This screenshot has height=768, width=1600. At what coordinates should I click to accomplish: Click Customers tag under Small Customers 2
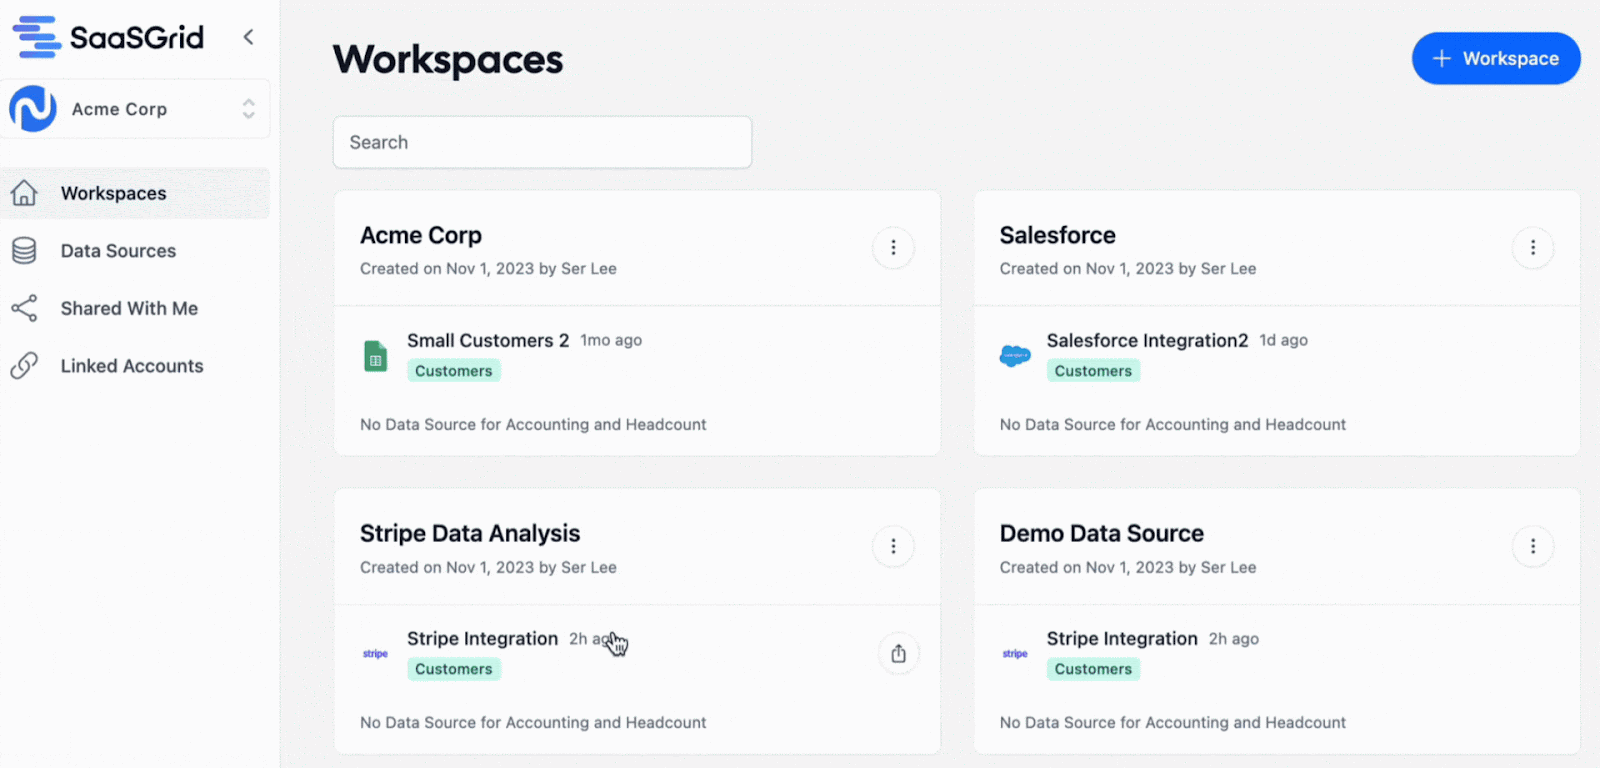click(x=454, y=371)
